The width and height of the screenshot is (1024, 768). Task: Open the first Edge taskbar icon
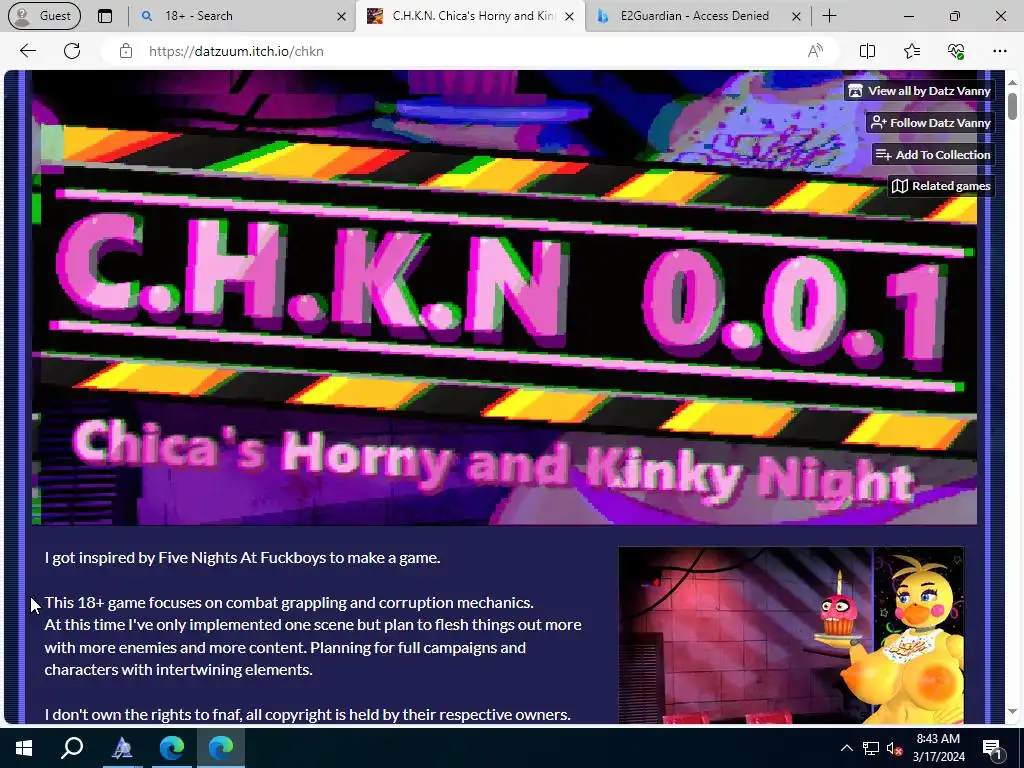click(172, 748)
